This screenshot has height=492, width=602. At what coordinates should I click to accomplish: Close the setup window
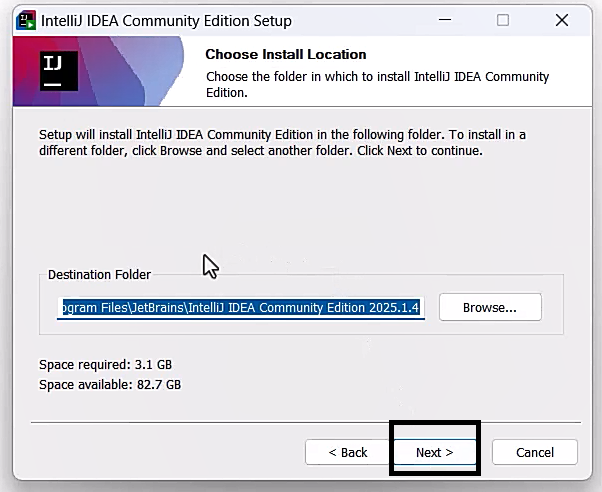[562, 20]
